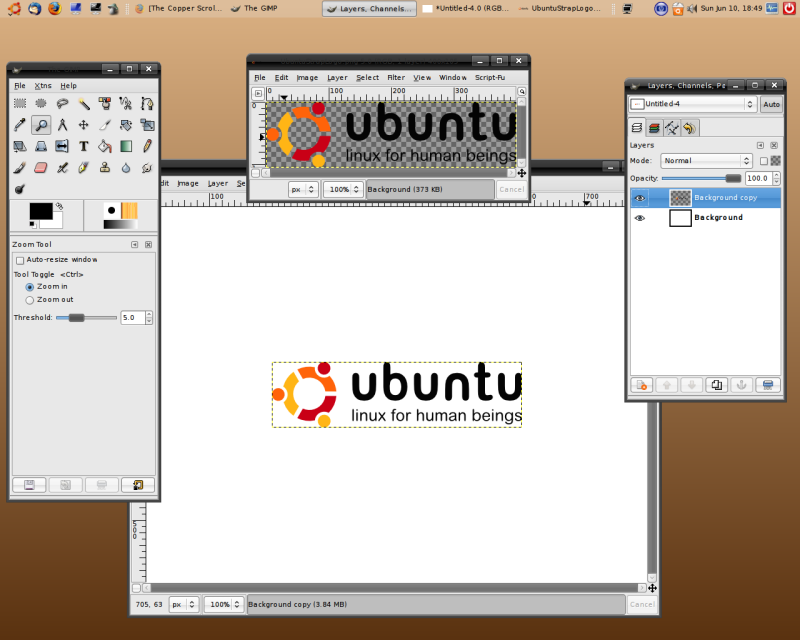Open the Xtns menu in toolbox
This screenshot has height=640, width=800.
(x=43, y=86)
